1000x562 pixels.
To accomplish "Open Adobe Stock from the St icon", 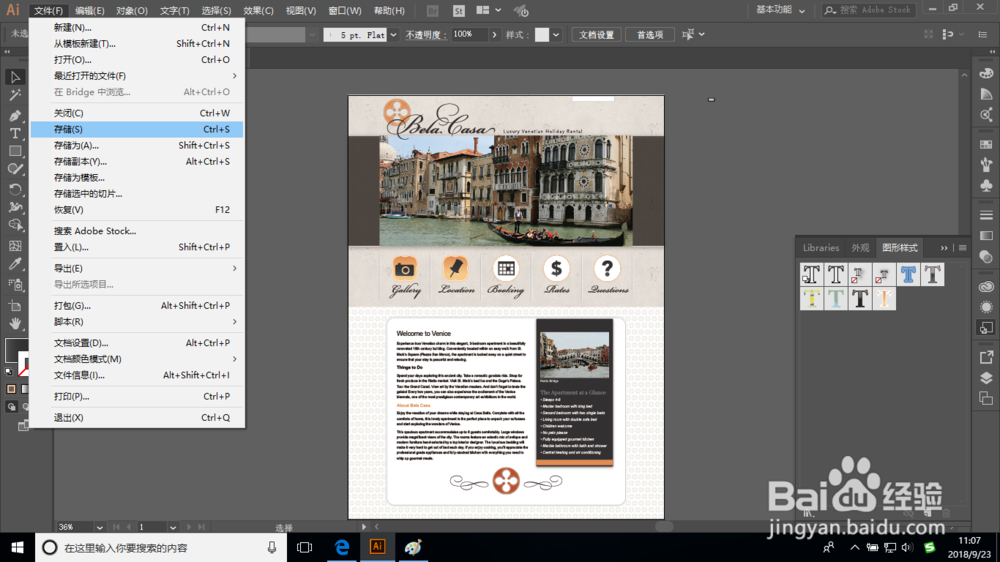I will point(459,11).
